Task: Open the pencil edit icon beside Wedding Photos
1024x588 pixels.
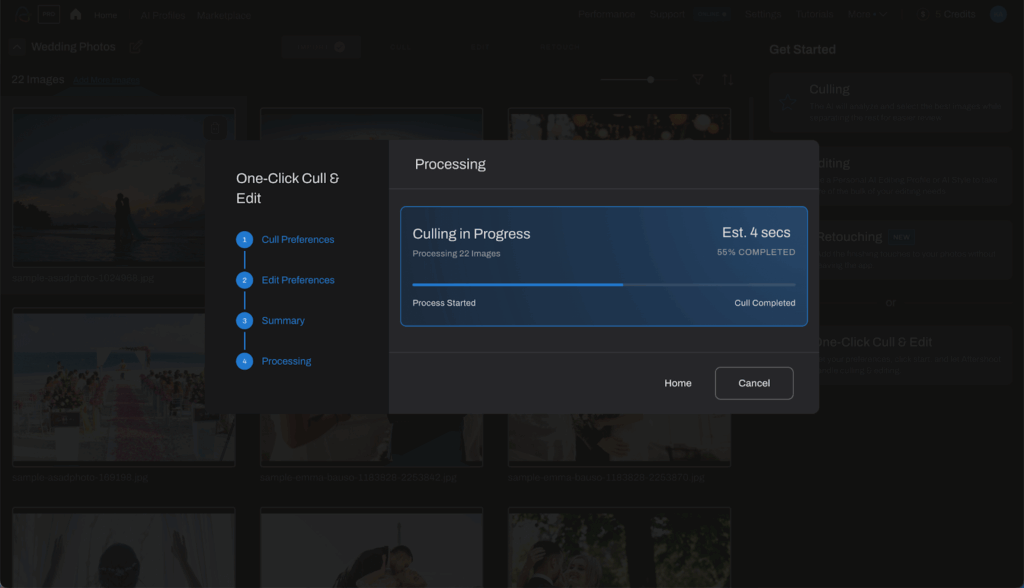Action: pyautogui.click(x=136, y=46)
